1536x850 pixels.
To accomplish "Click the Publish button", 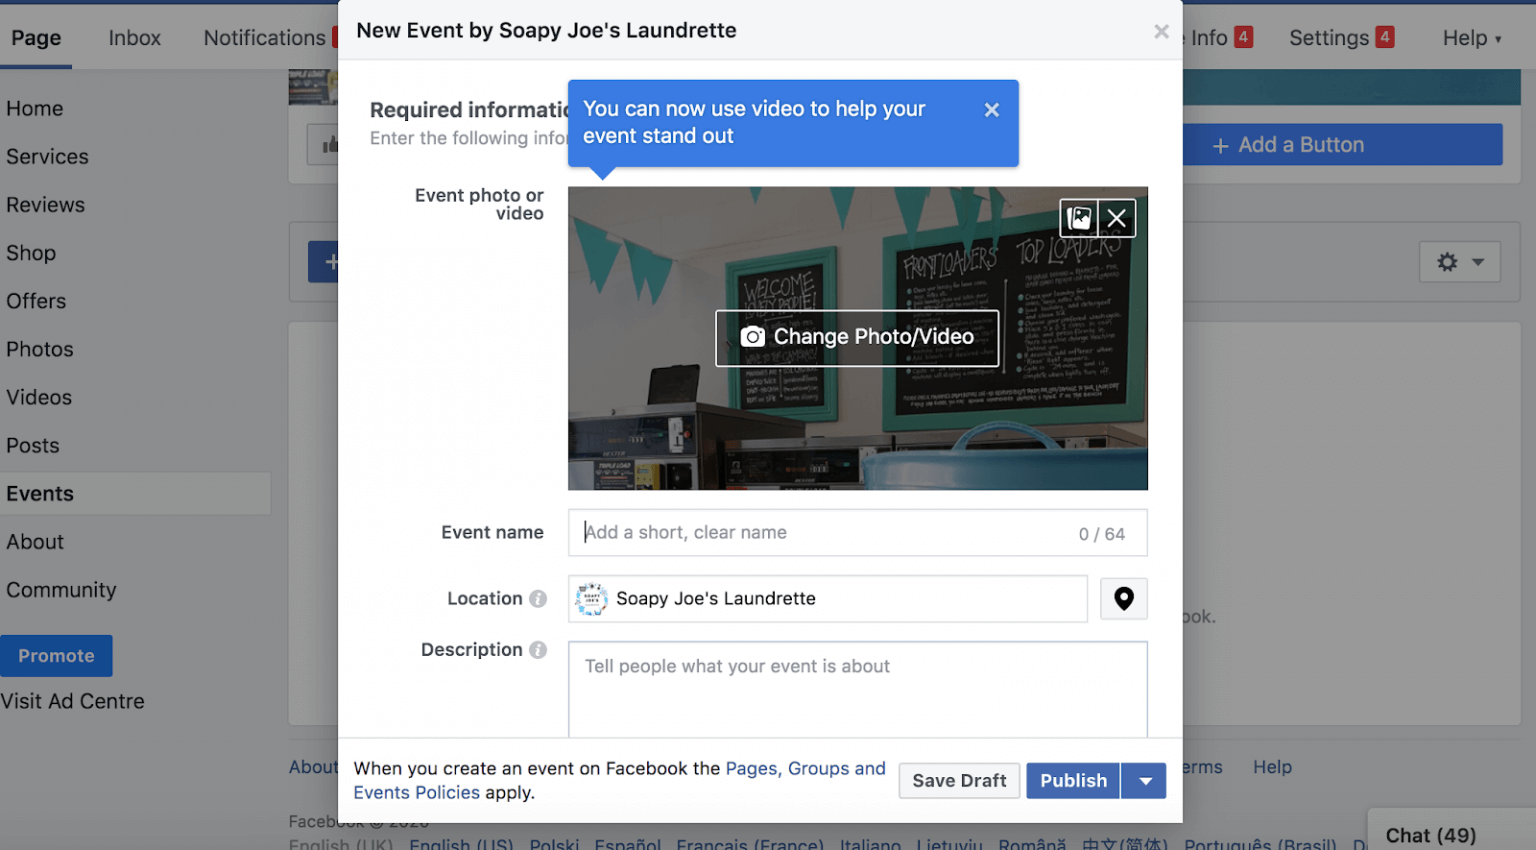I will click(x=1073, y=781).
